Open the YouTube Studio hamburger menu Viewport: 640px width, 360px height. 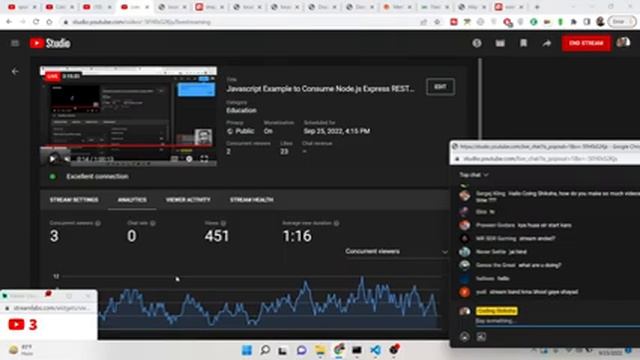15,43
